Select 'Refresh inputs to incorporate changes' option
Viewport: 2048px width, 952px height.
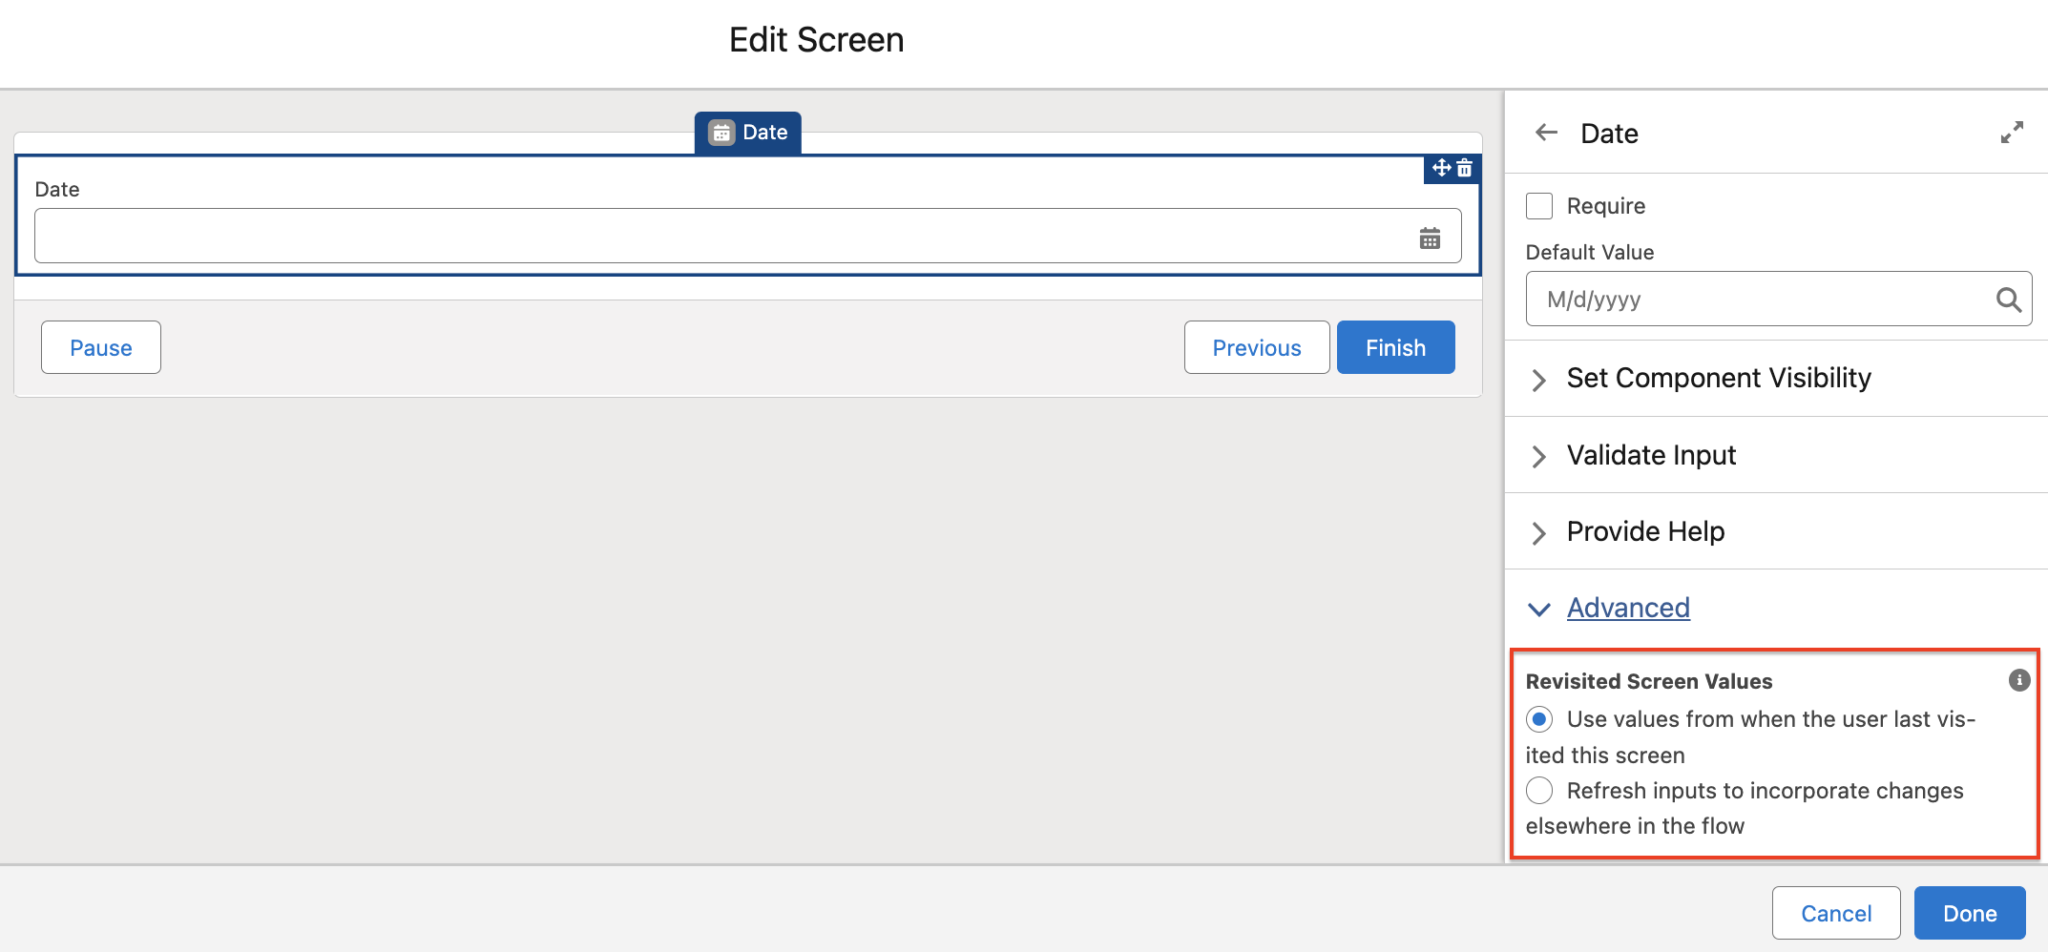tap(1539, 790)
